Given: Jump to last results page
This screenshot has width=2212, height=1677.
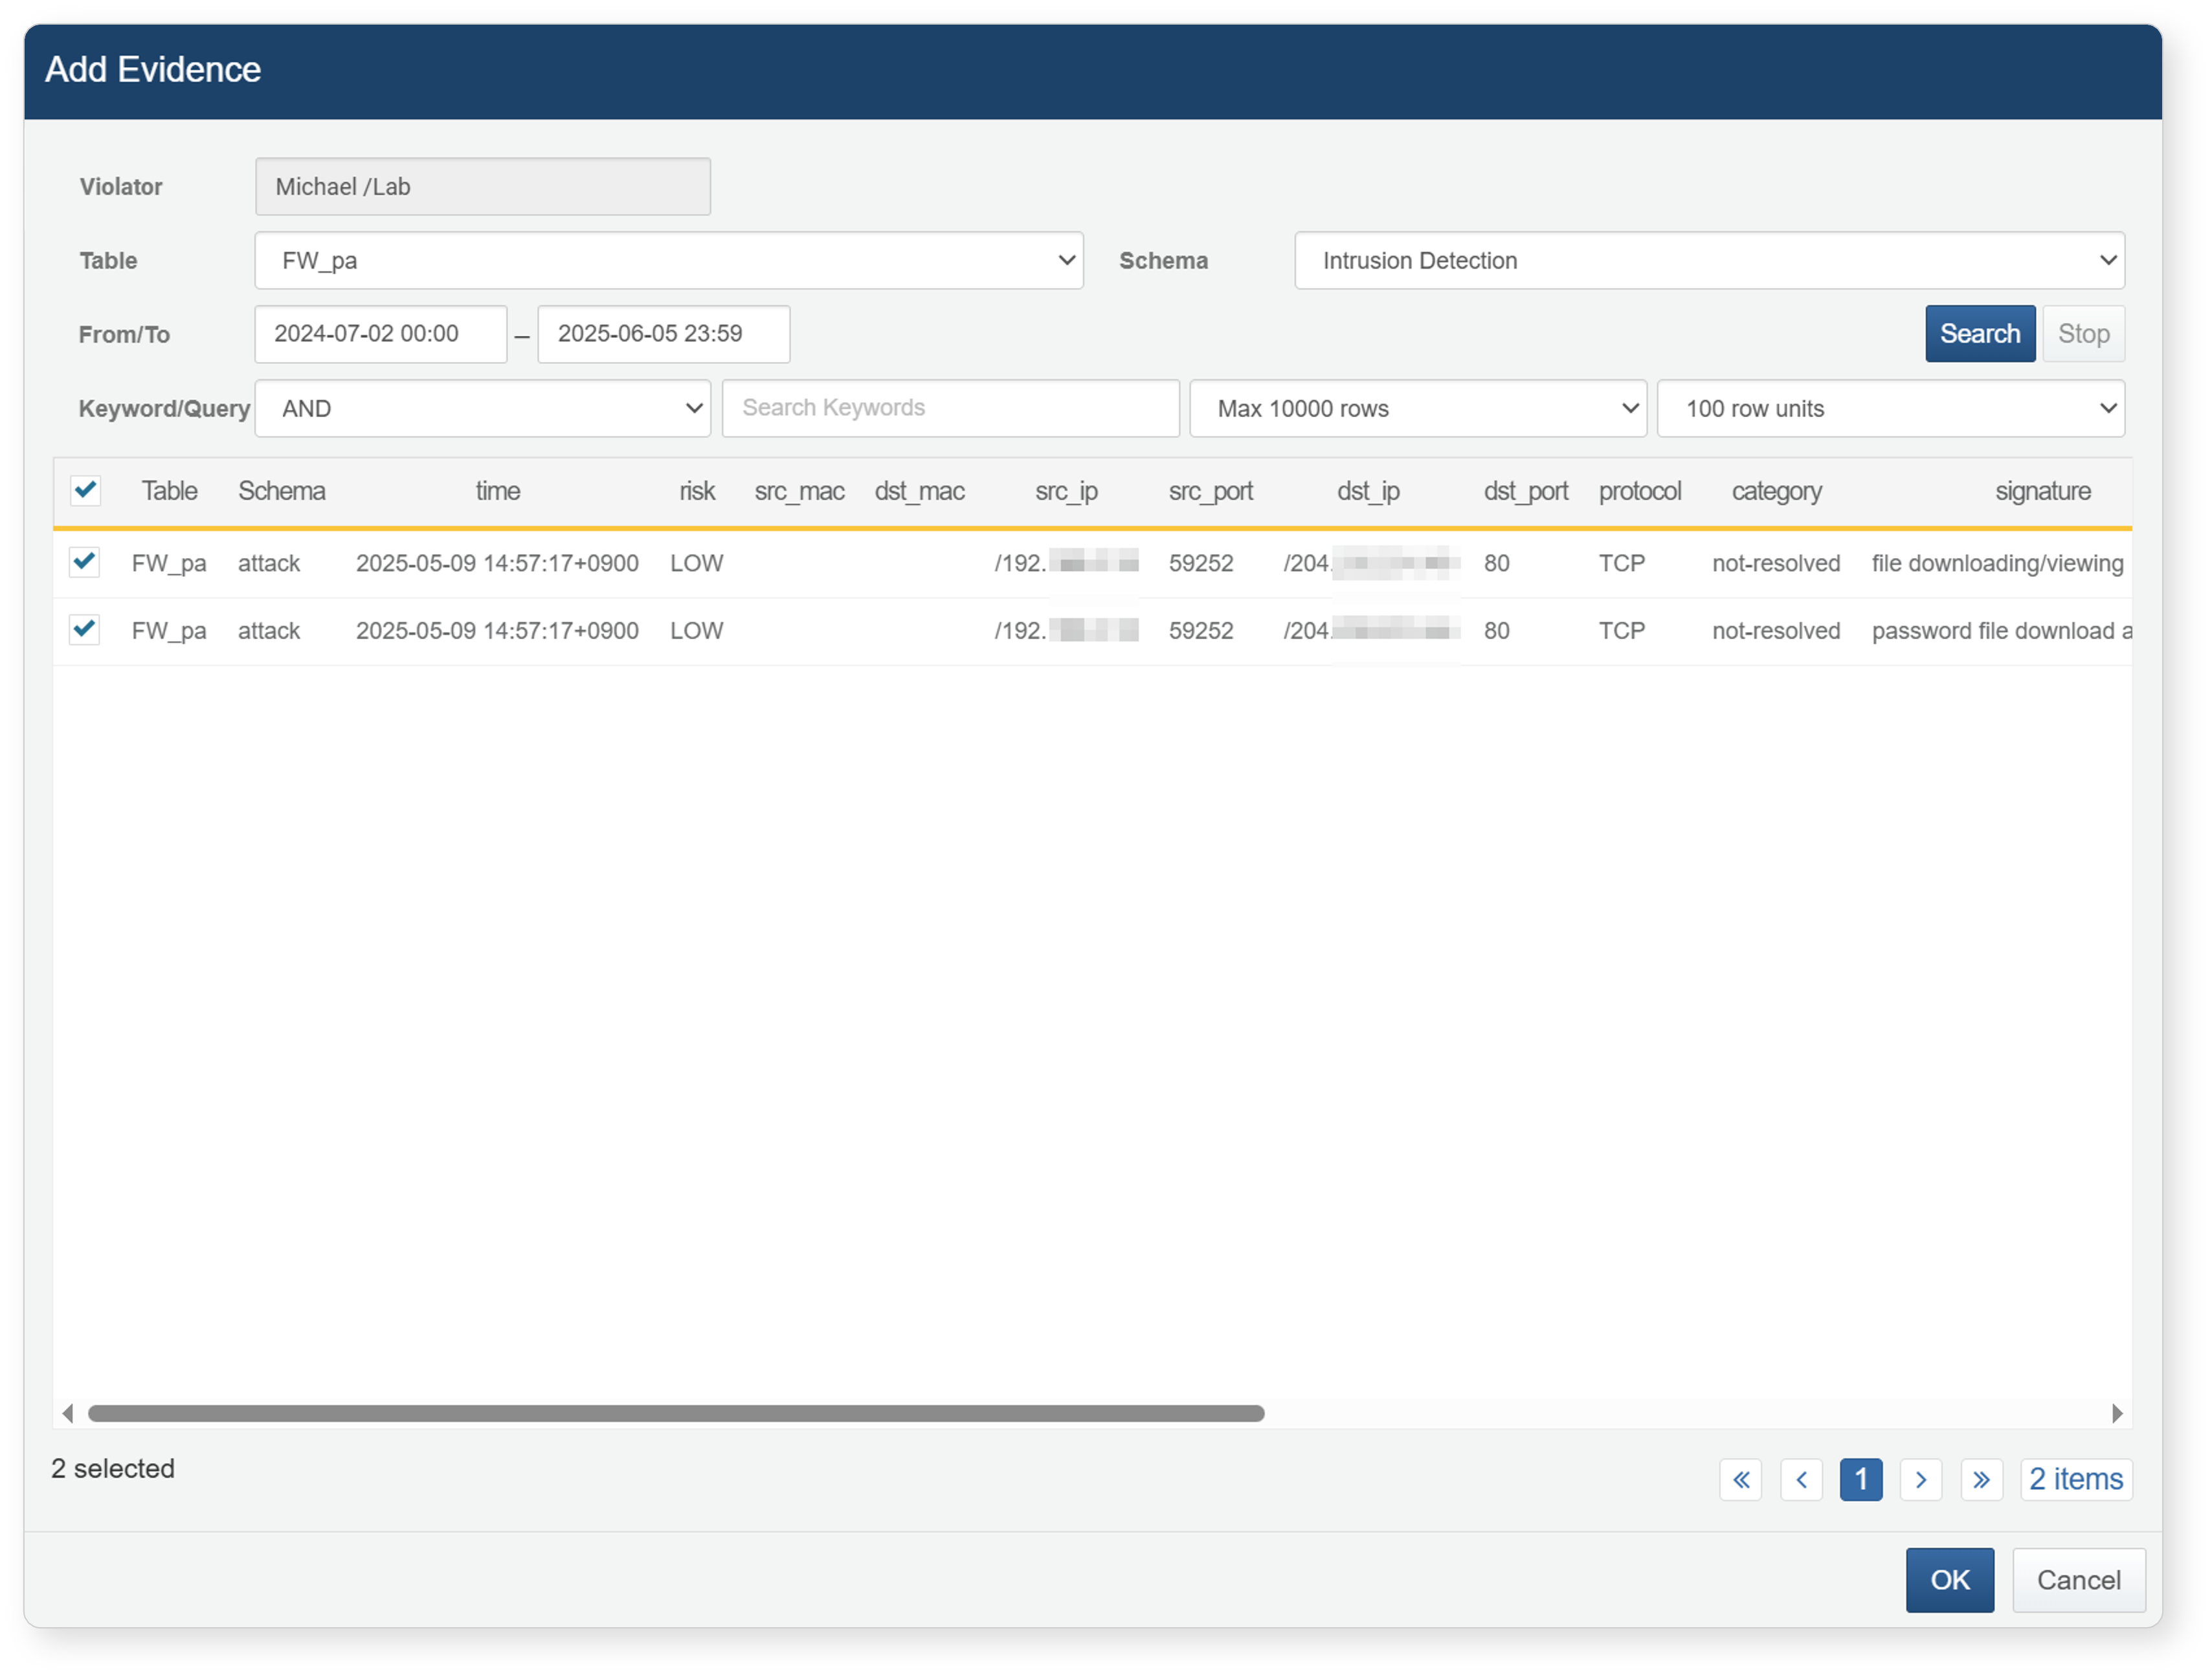Looking at the screenshot, I should coord(1981,1479).
